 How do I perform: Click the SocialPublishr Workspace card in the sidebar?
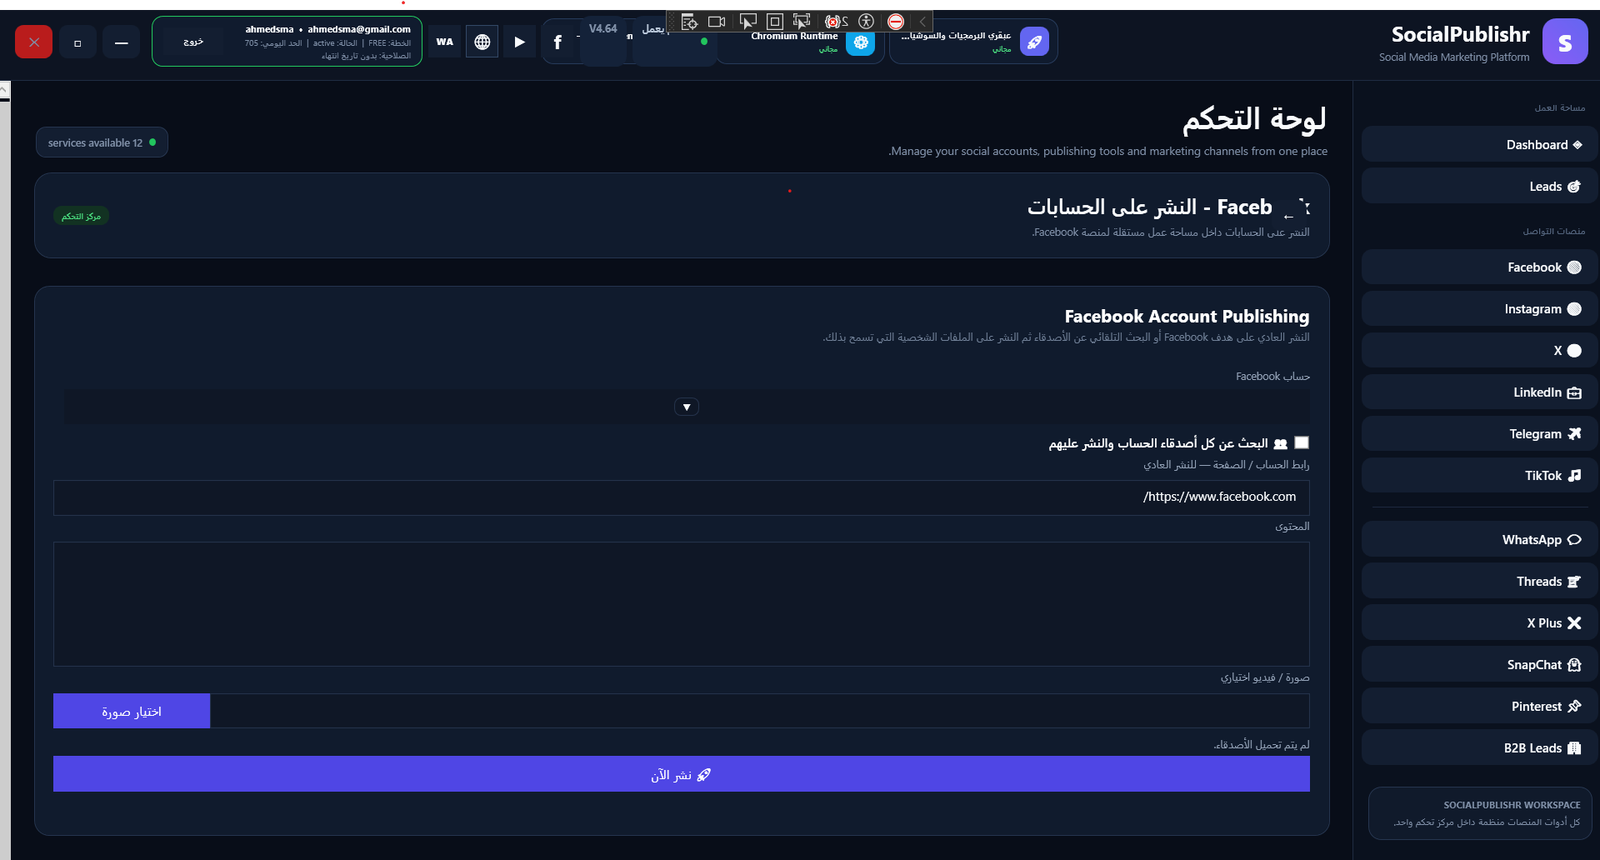pos(1480,813)
